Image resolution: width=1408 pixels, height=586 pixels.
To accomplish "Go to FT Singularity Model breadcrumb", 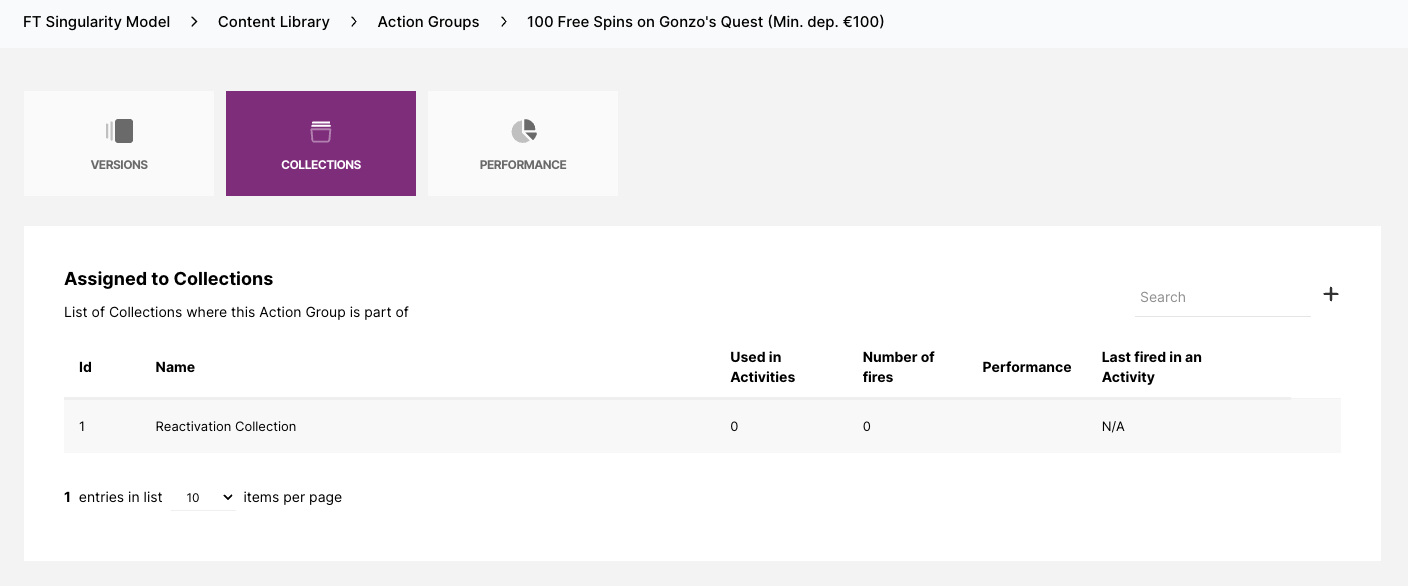I will [97, 22].
